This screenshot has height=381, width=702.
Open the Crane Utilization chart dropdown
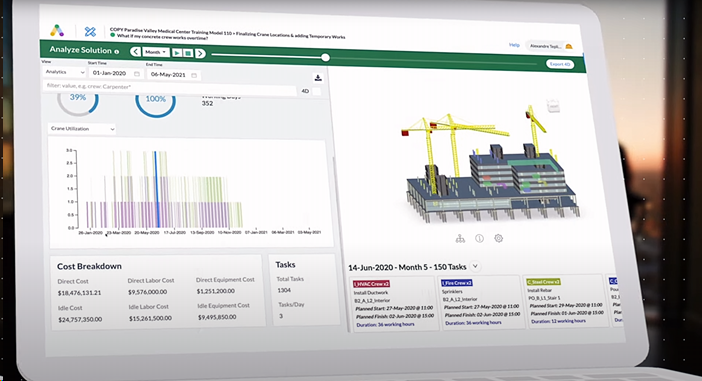click(x=82, y=128)
